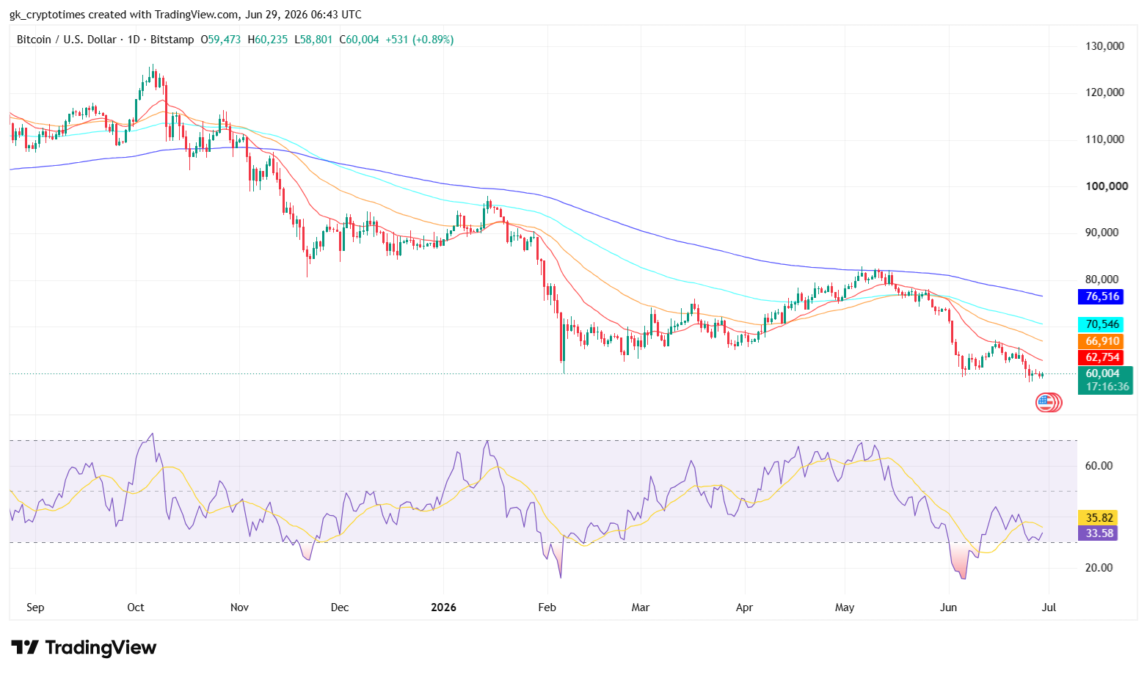Click the RSI value label 33.58

1099,533
